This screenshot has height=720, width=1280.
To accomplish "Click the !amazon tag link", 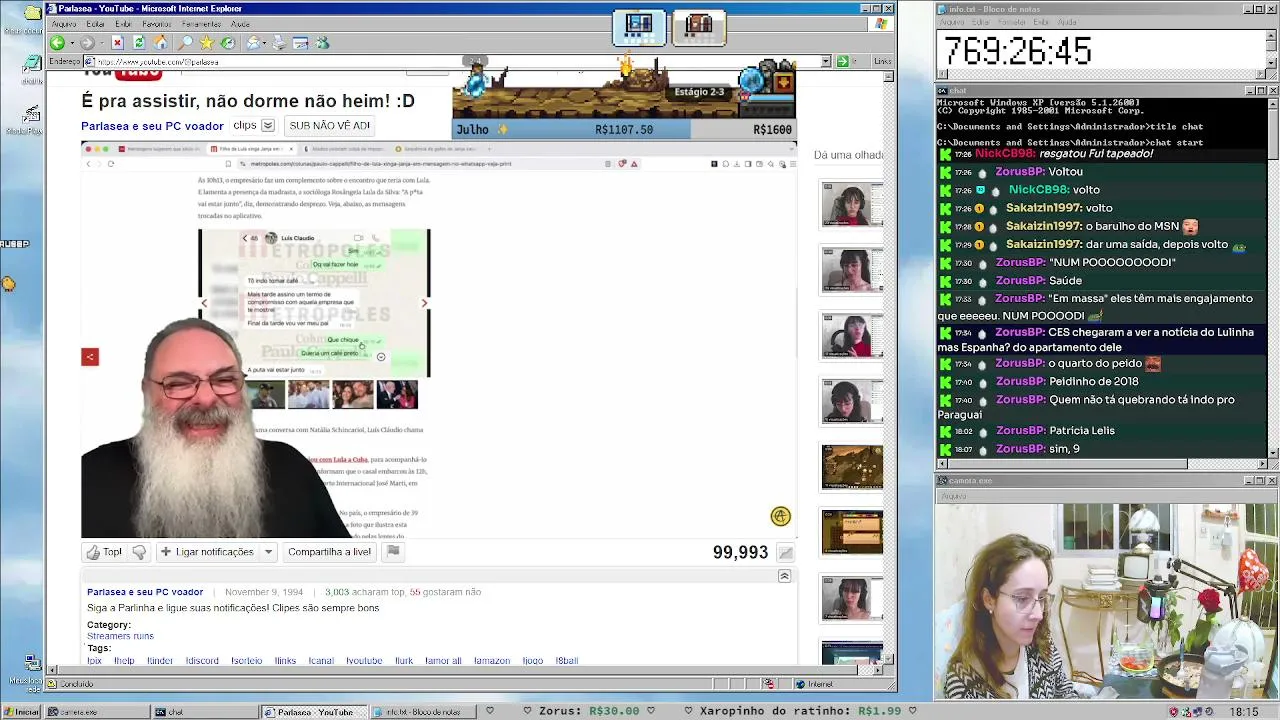I will [x=492, y=661].
